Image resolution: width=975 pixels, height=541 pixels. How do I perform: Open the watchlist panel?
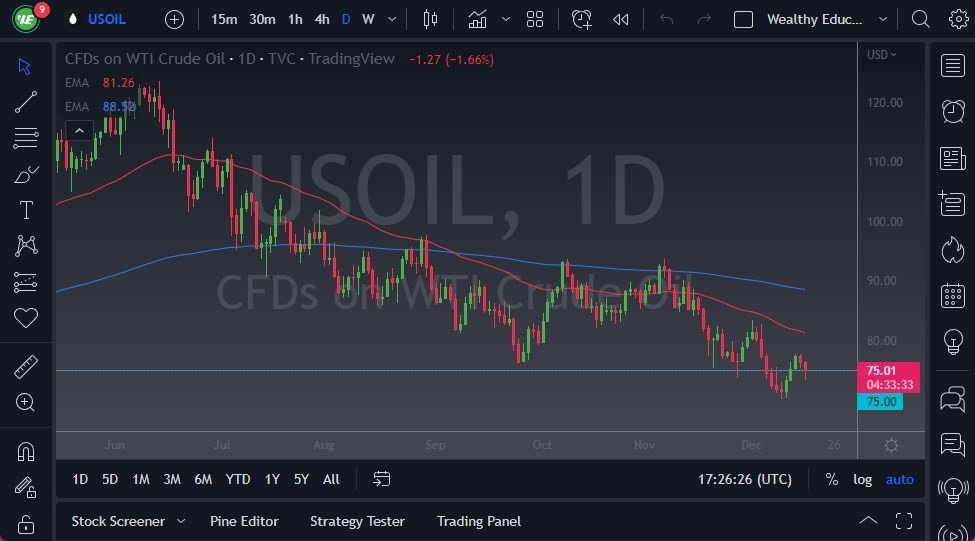tap(953, 65)
